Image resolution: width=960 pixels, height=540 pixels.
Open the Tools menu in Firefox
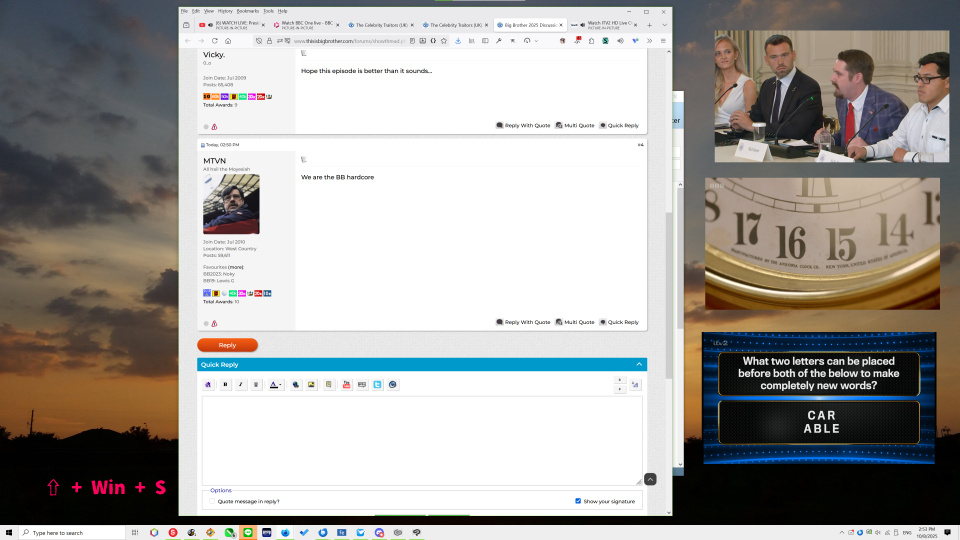click(268, 11)
